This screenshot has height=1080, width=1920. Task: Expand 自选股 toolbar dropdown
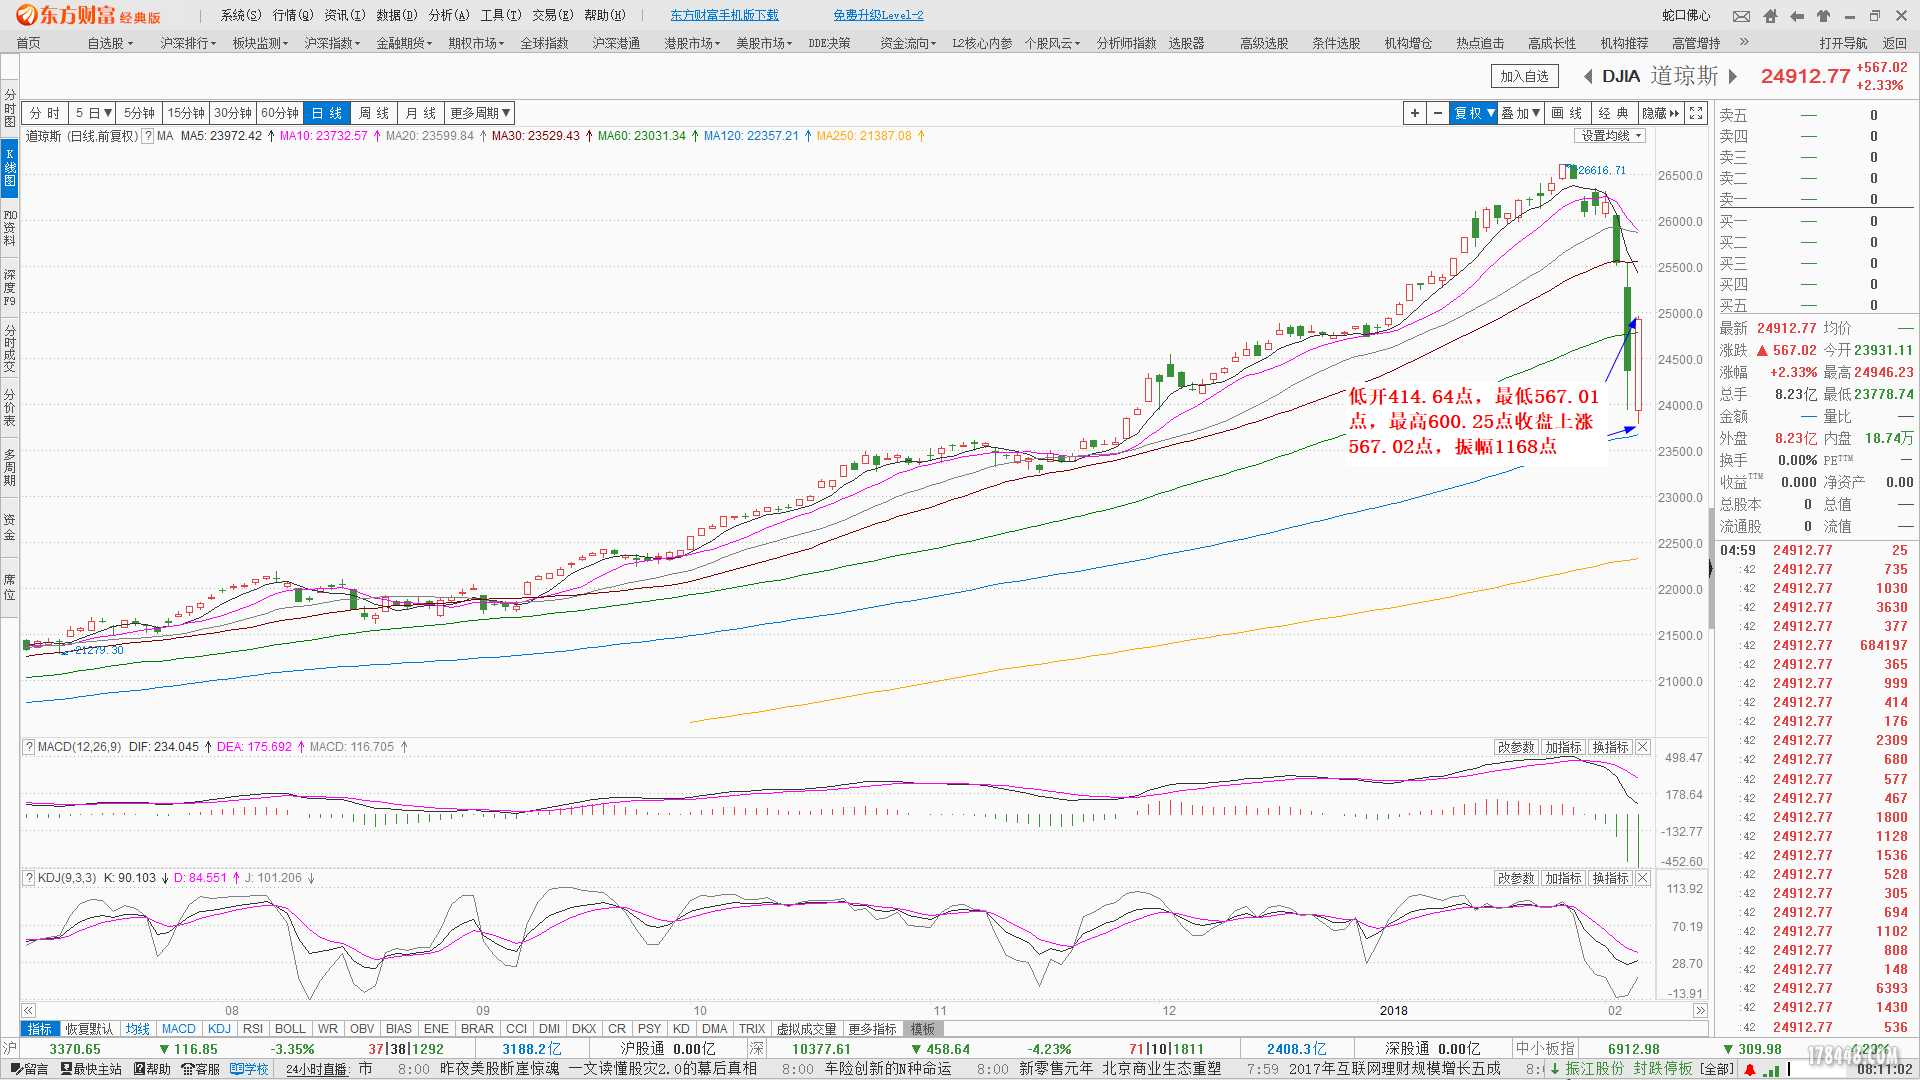coord(109,43)
